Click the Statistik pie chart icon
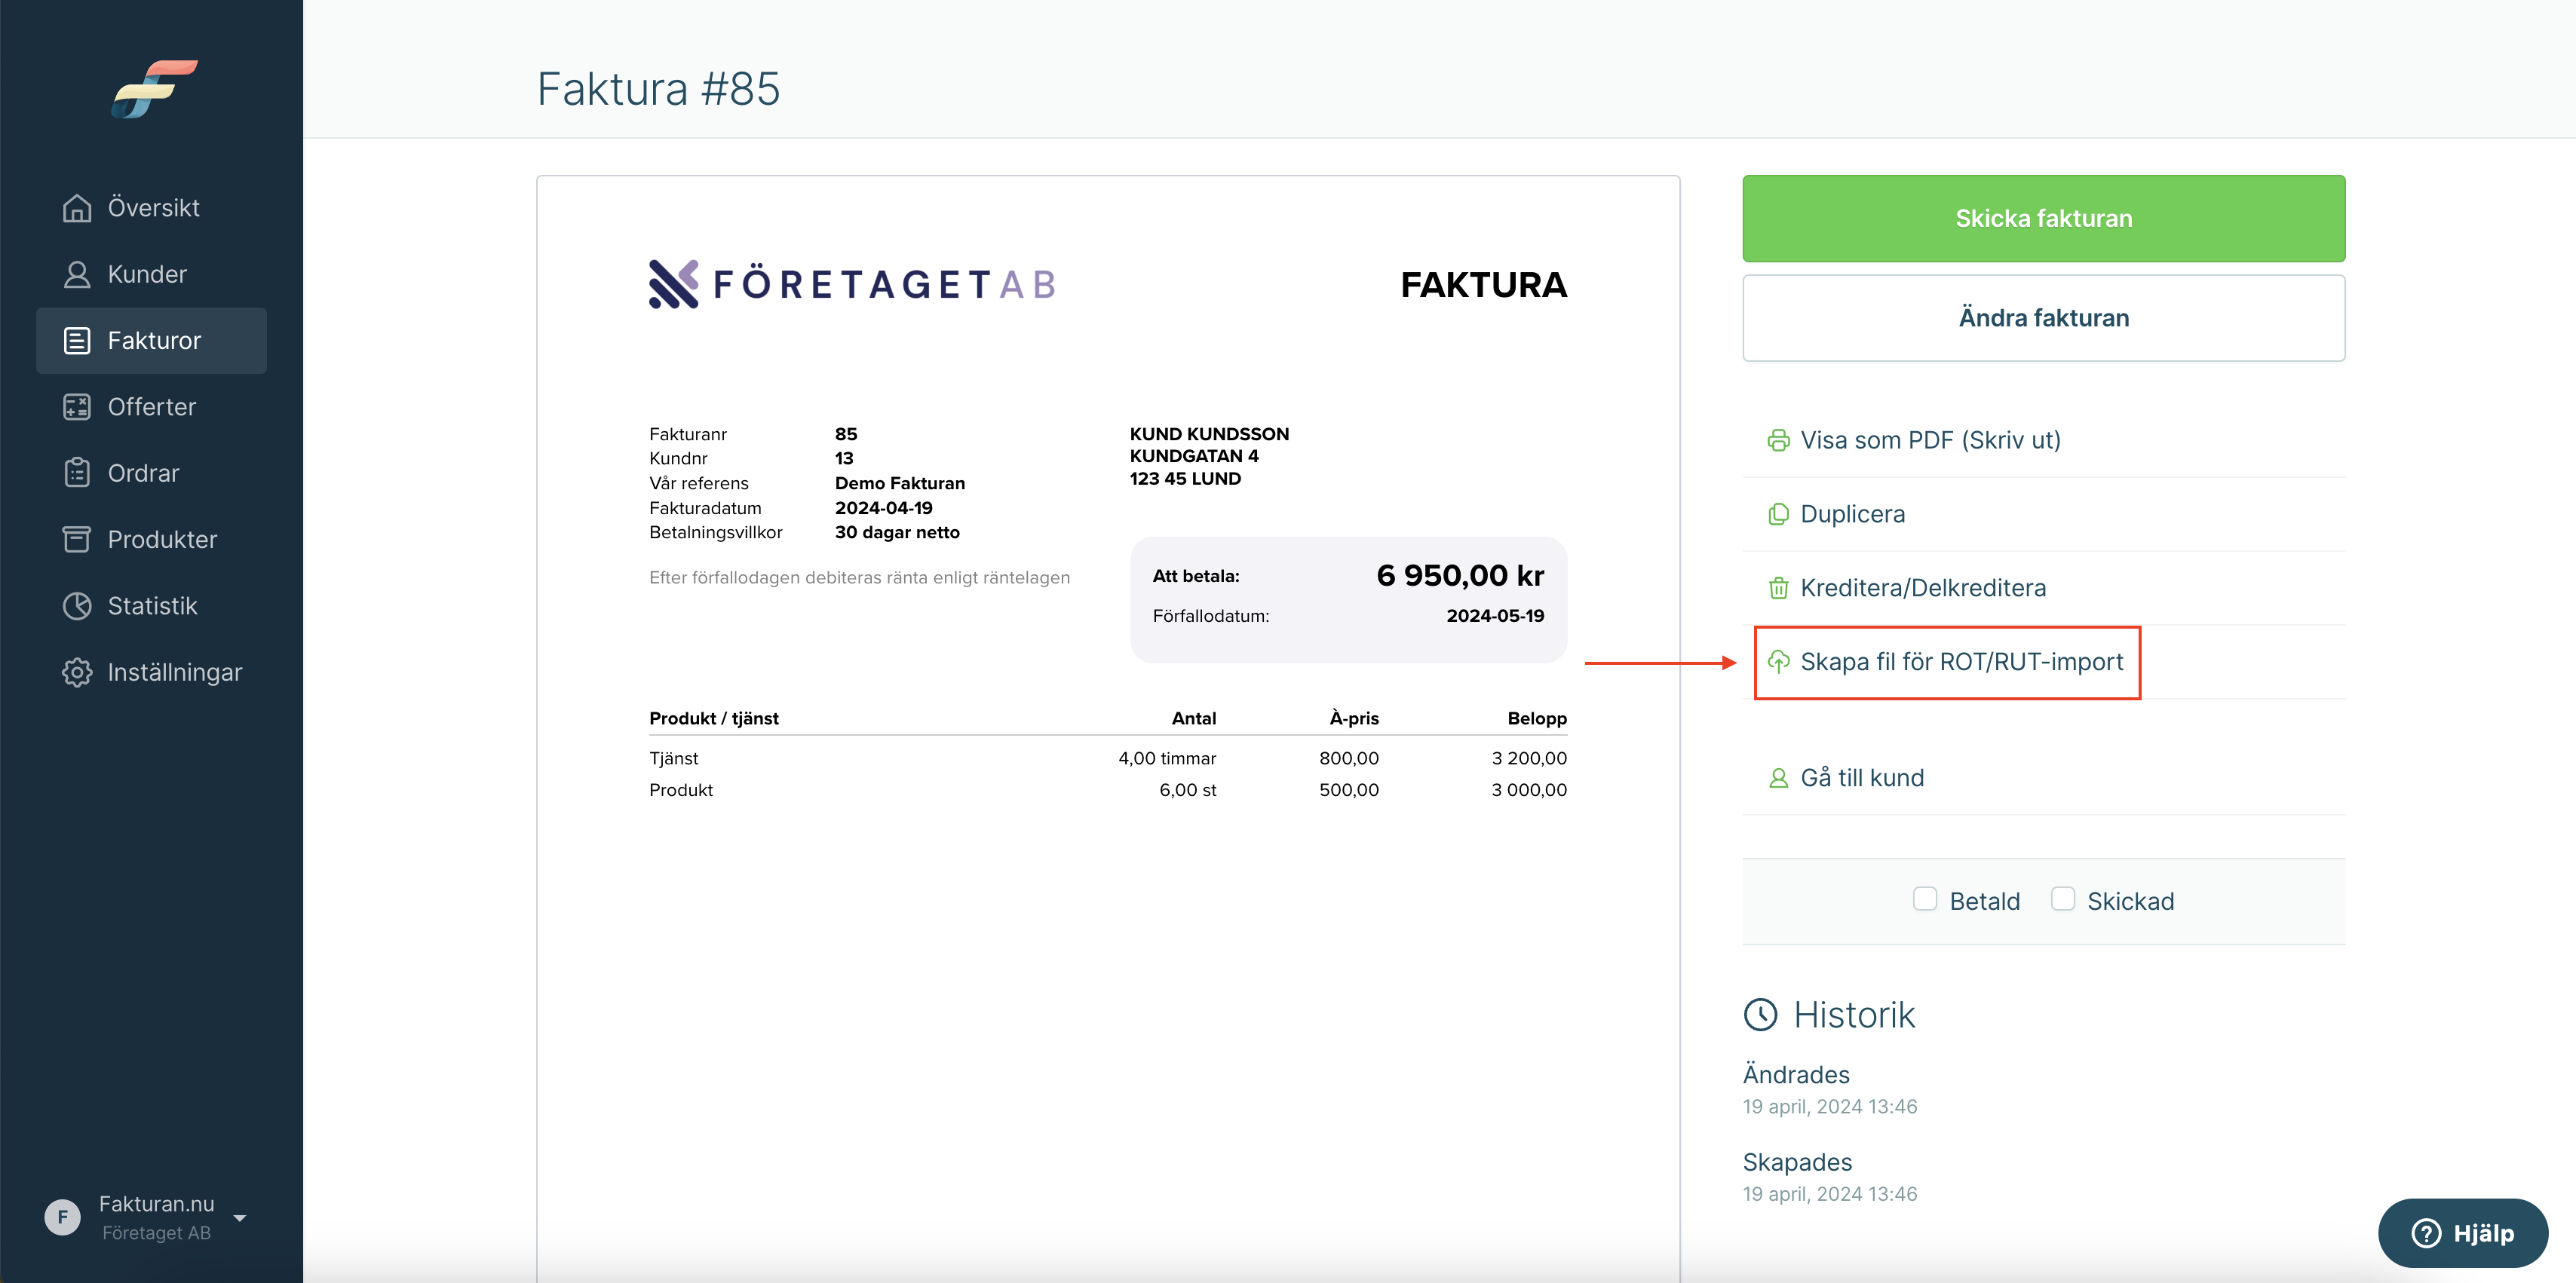 click(77, 606)
